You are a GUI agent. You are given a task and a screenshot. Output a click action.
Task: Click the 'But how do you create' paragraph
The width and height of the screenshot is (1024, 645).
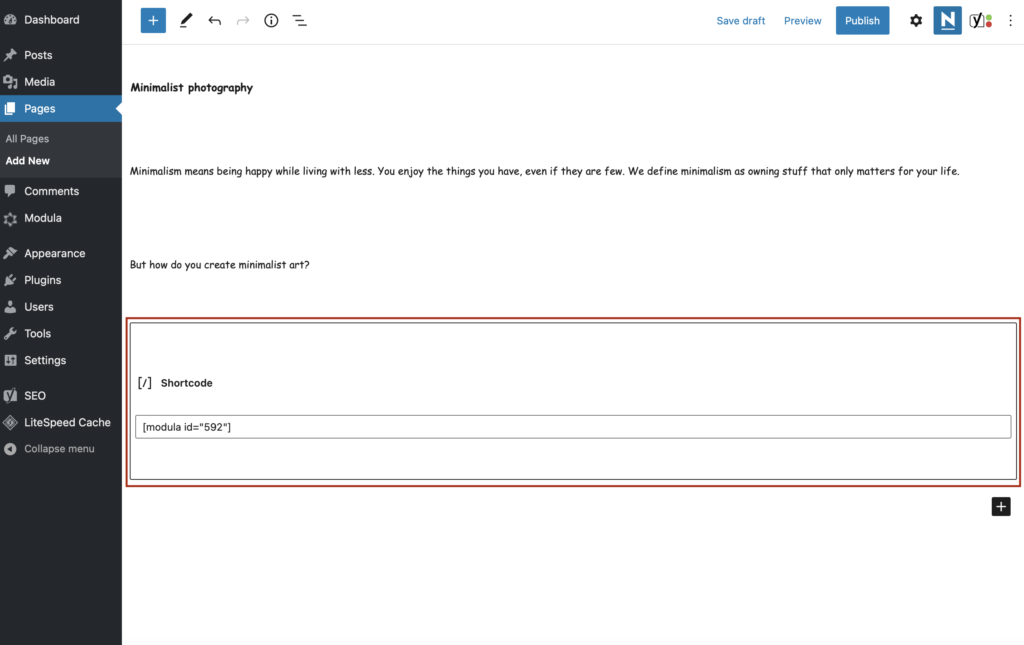point(219,264)
